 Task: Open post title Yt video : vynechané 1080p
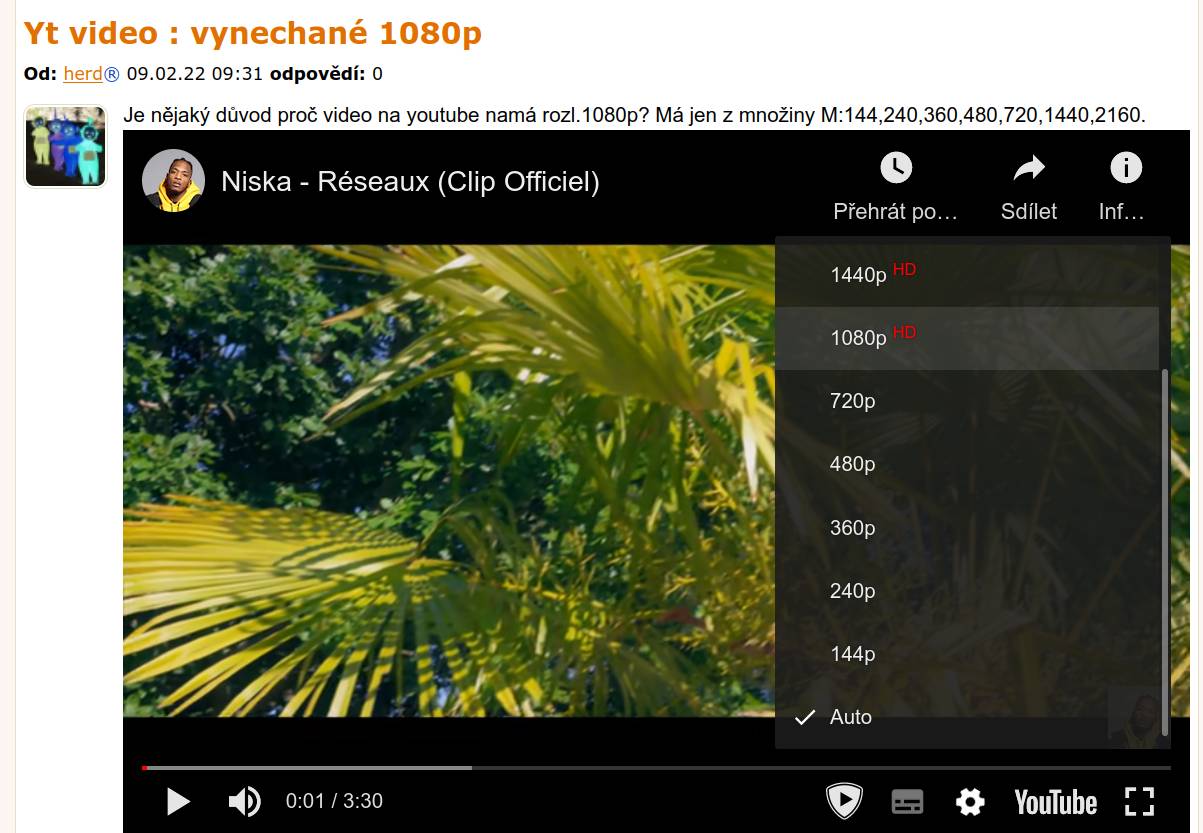coord(253,33)
